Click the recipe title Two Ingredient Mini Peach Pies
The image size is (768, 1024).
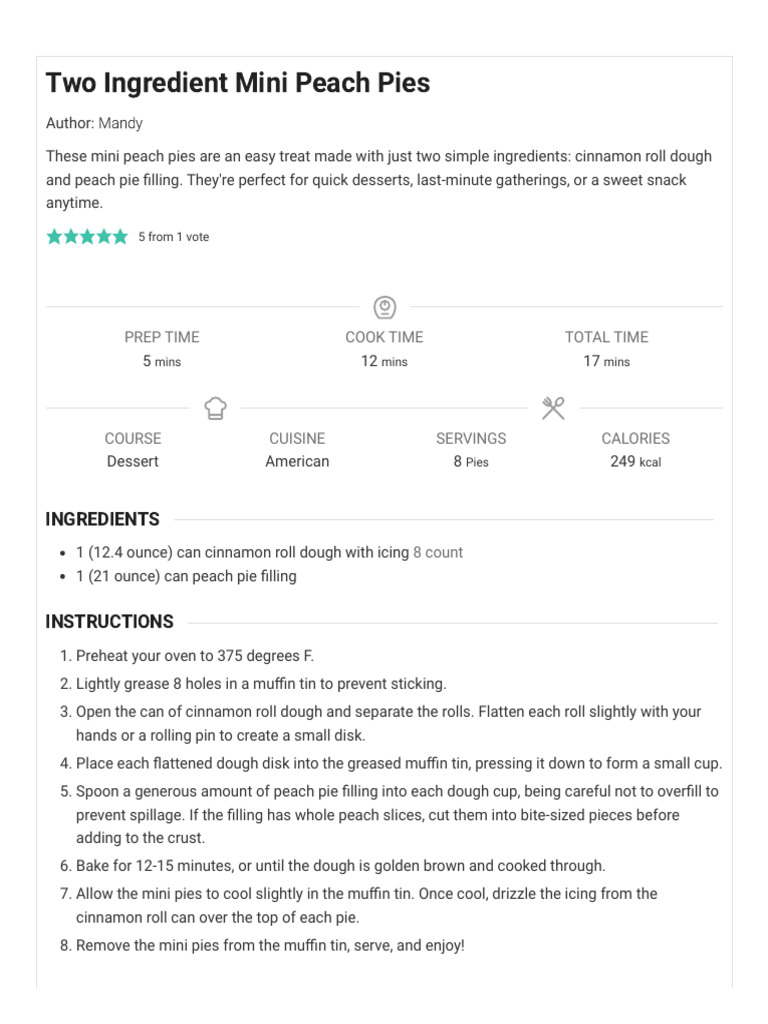[x=238, y=83]
